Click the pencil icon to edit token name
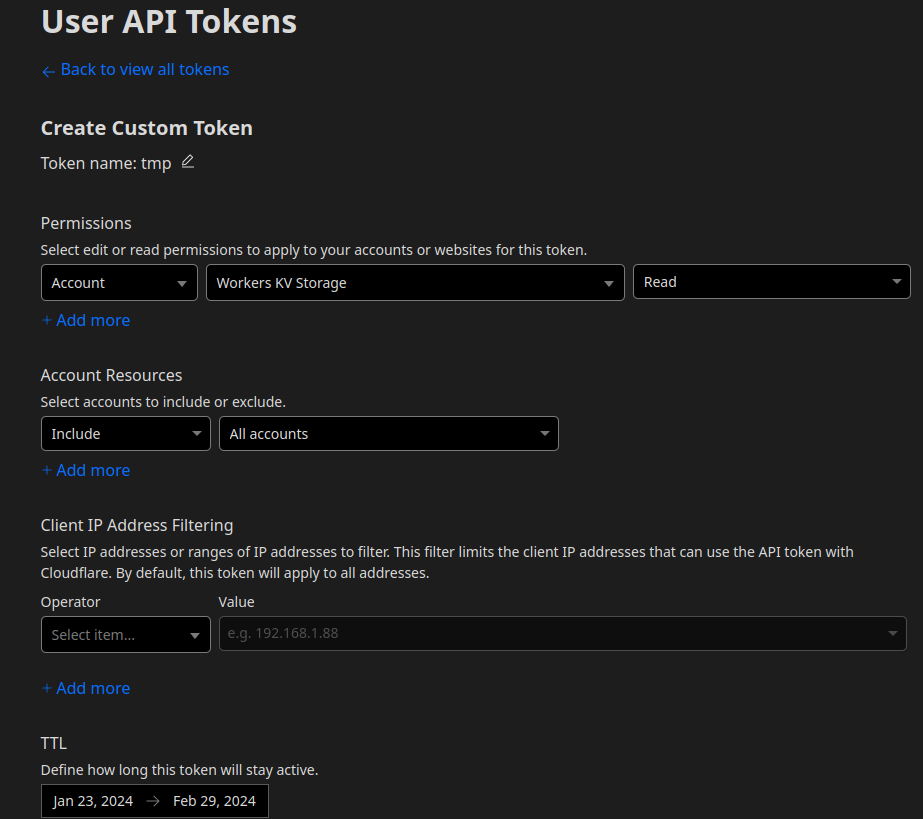 point(188,161)
